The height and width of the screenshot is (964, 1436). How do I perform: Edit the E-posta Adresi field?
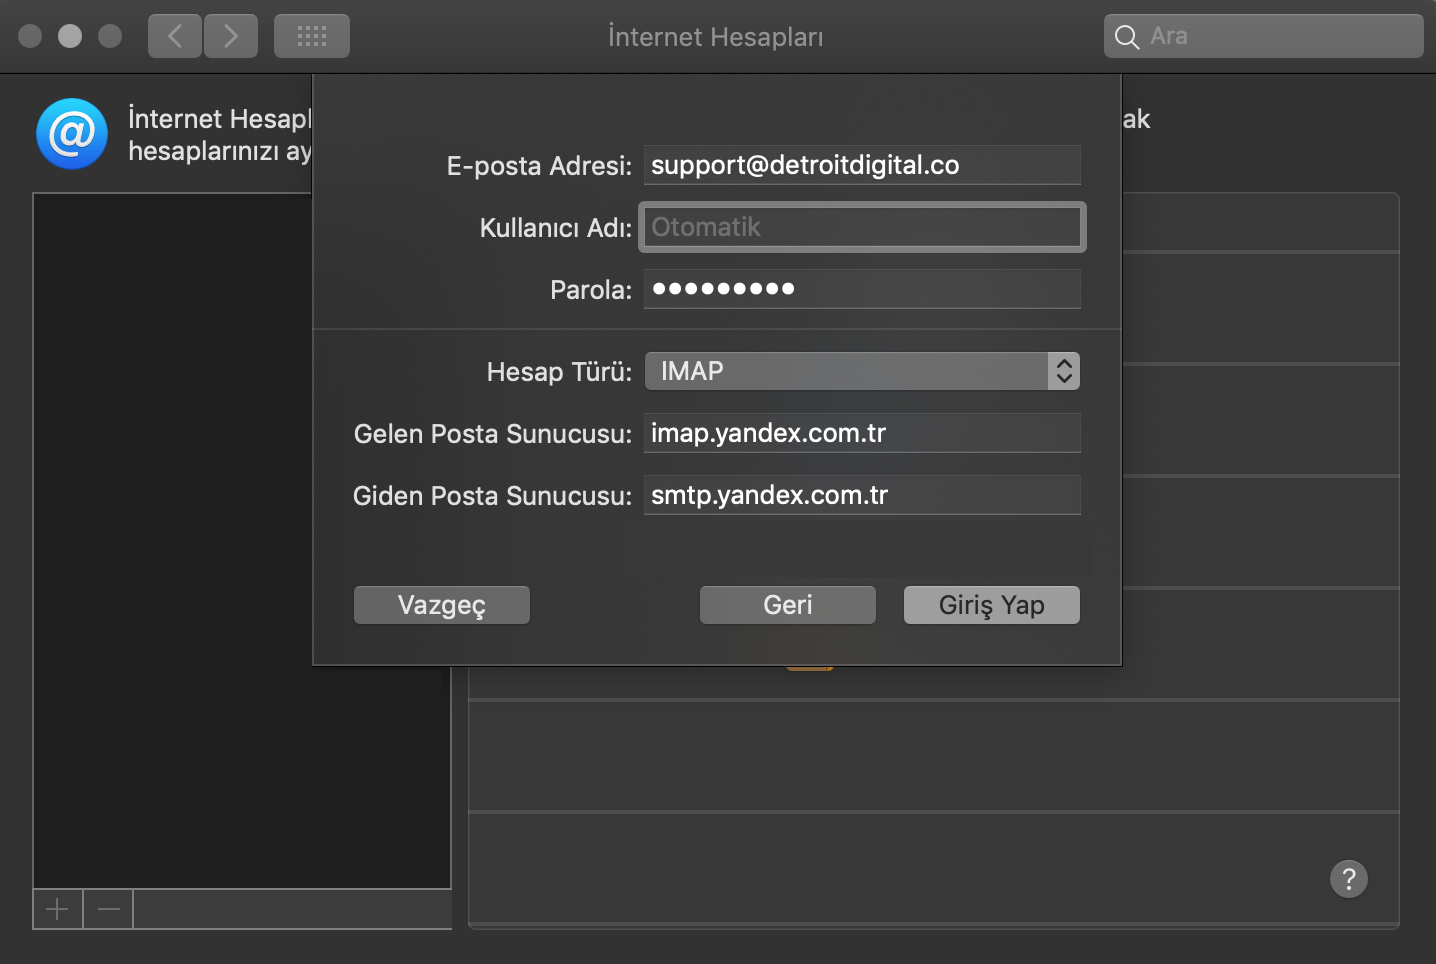click(x=862, y=165)
